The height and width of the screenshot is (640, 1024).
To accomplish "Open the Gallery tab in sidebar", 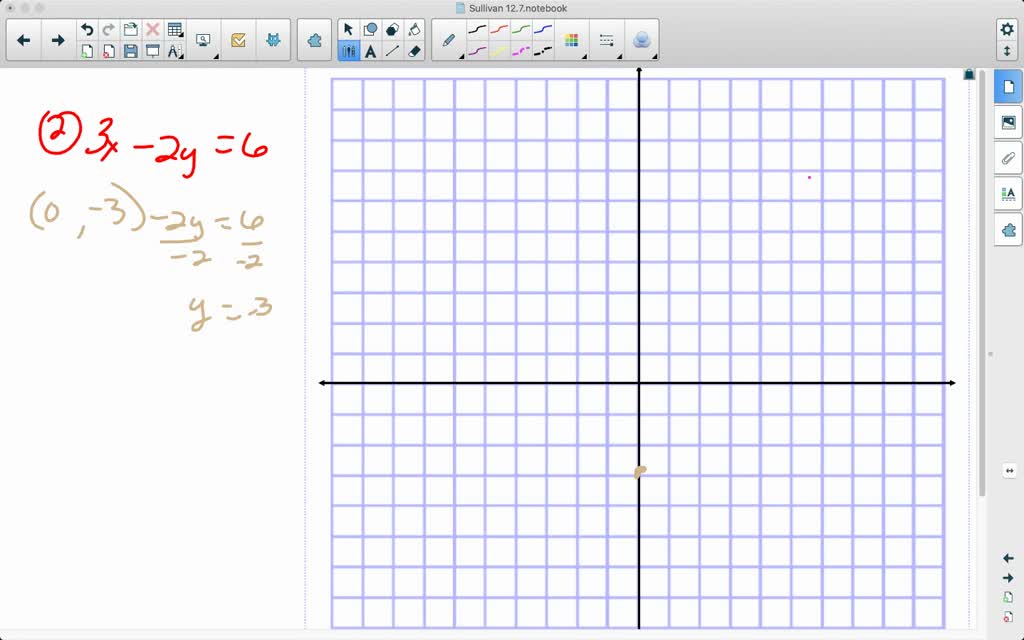I will click(x=1008, y=123).
